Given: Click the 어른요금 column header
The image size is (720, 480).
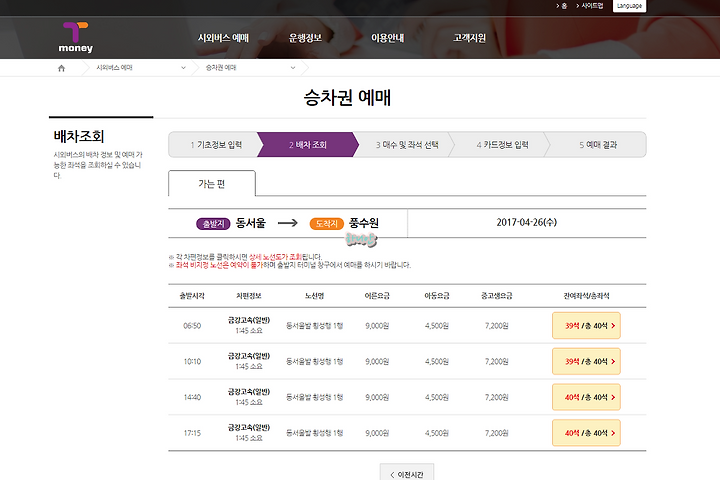Looking at the screenshot, I should (377, 296).
